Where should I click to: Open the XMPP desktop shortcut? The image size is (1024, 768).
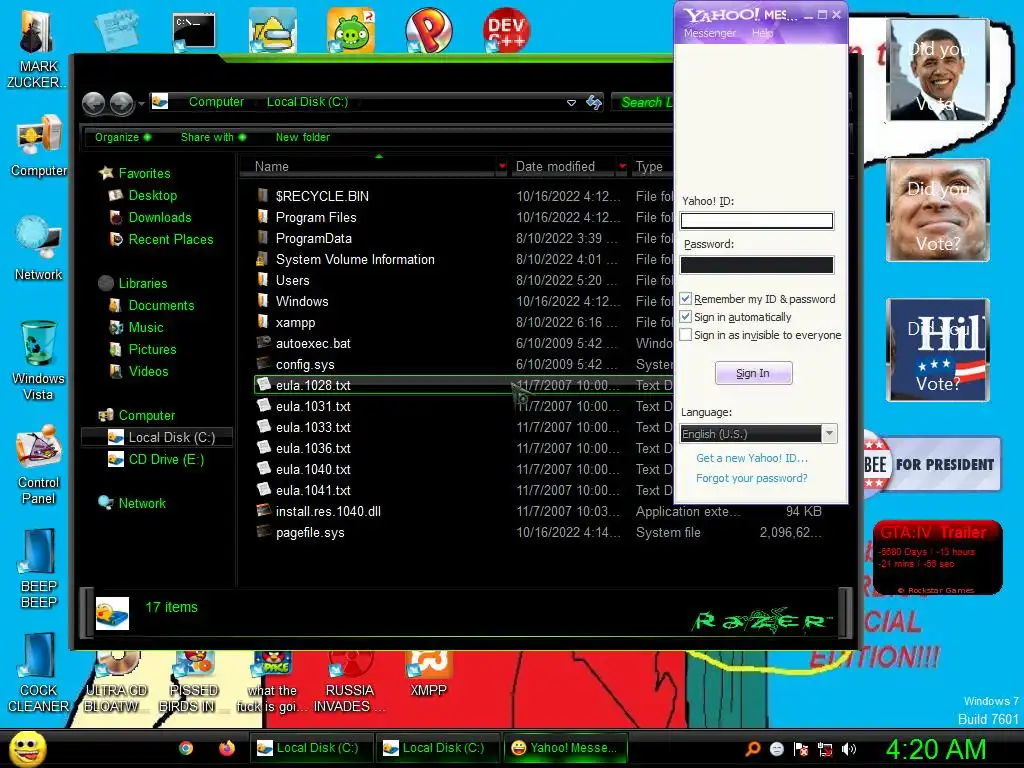428,674
